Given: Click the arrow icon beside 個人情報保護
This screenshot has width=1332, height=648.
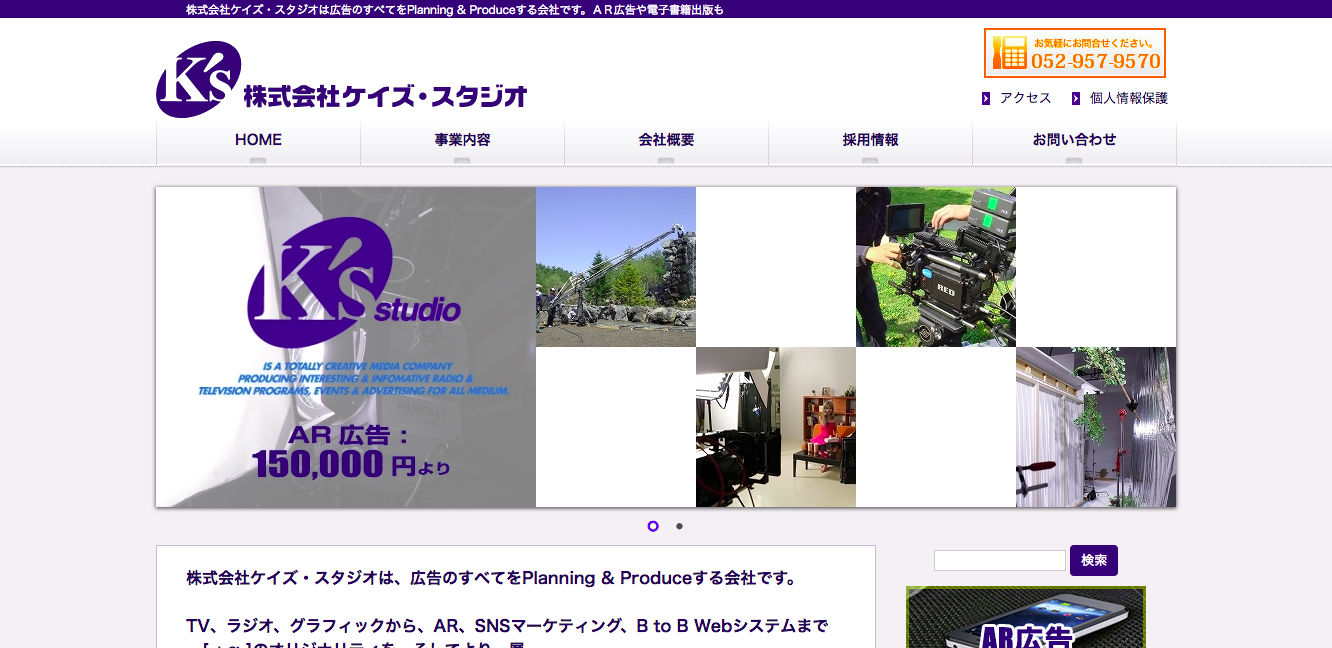Looking at the screenshot, I should coord(1076,98).
